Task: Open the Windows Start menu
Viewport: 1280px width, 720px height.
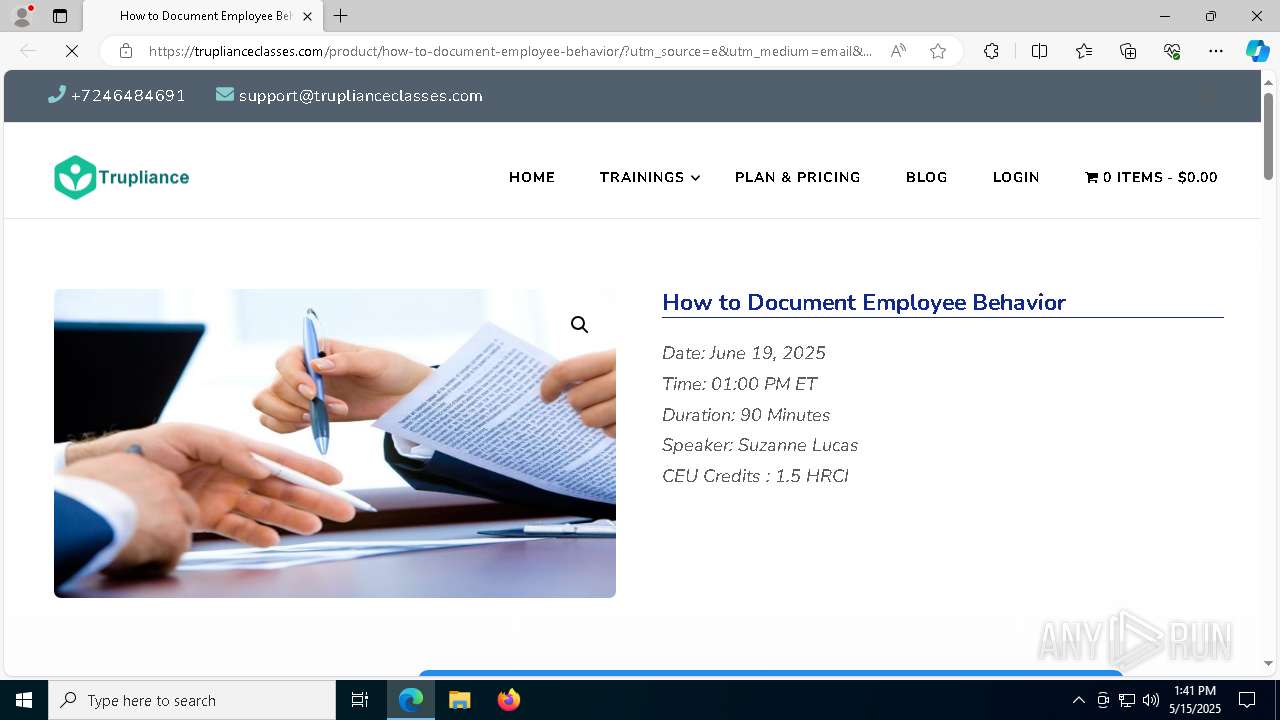Action: pos(24,700)
